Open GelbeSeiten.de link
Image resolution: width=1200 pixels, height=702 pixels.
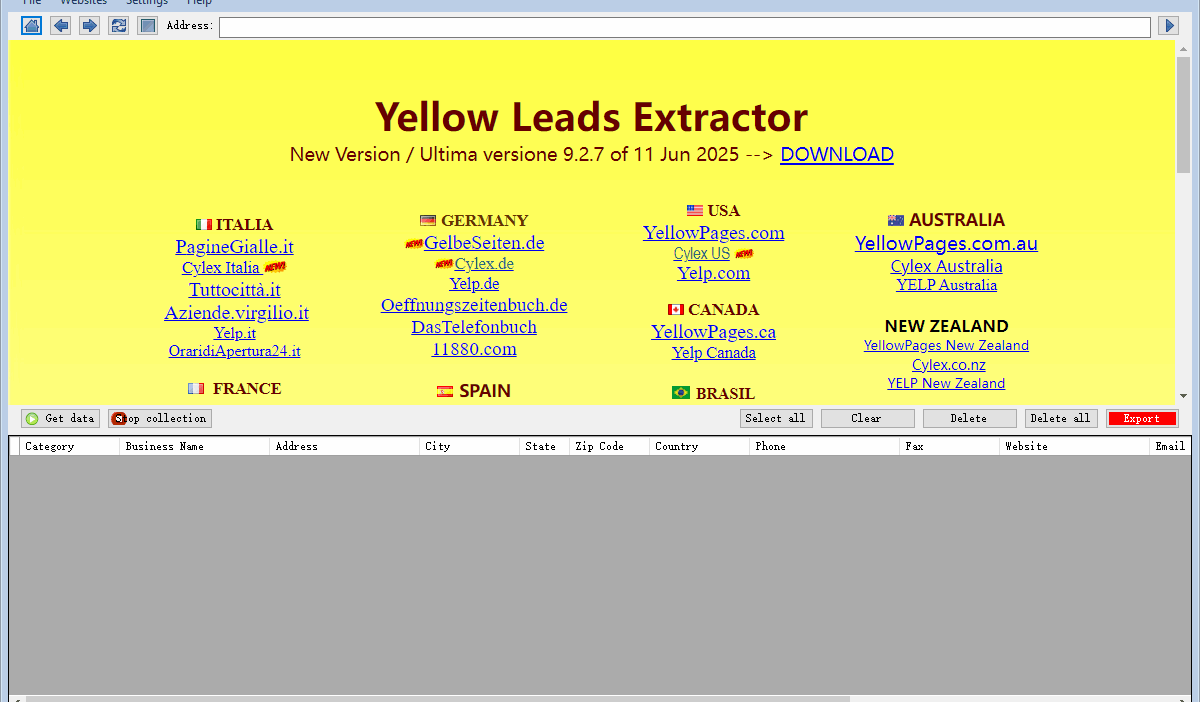click(x=484, y=242)
